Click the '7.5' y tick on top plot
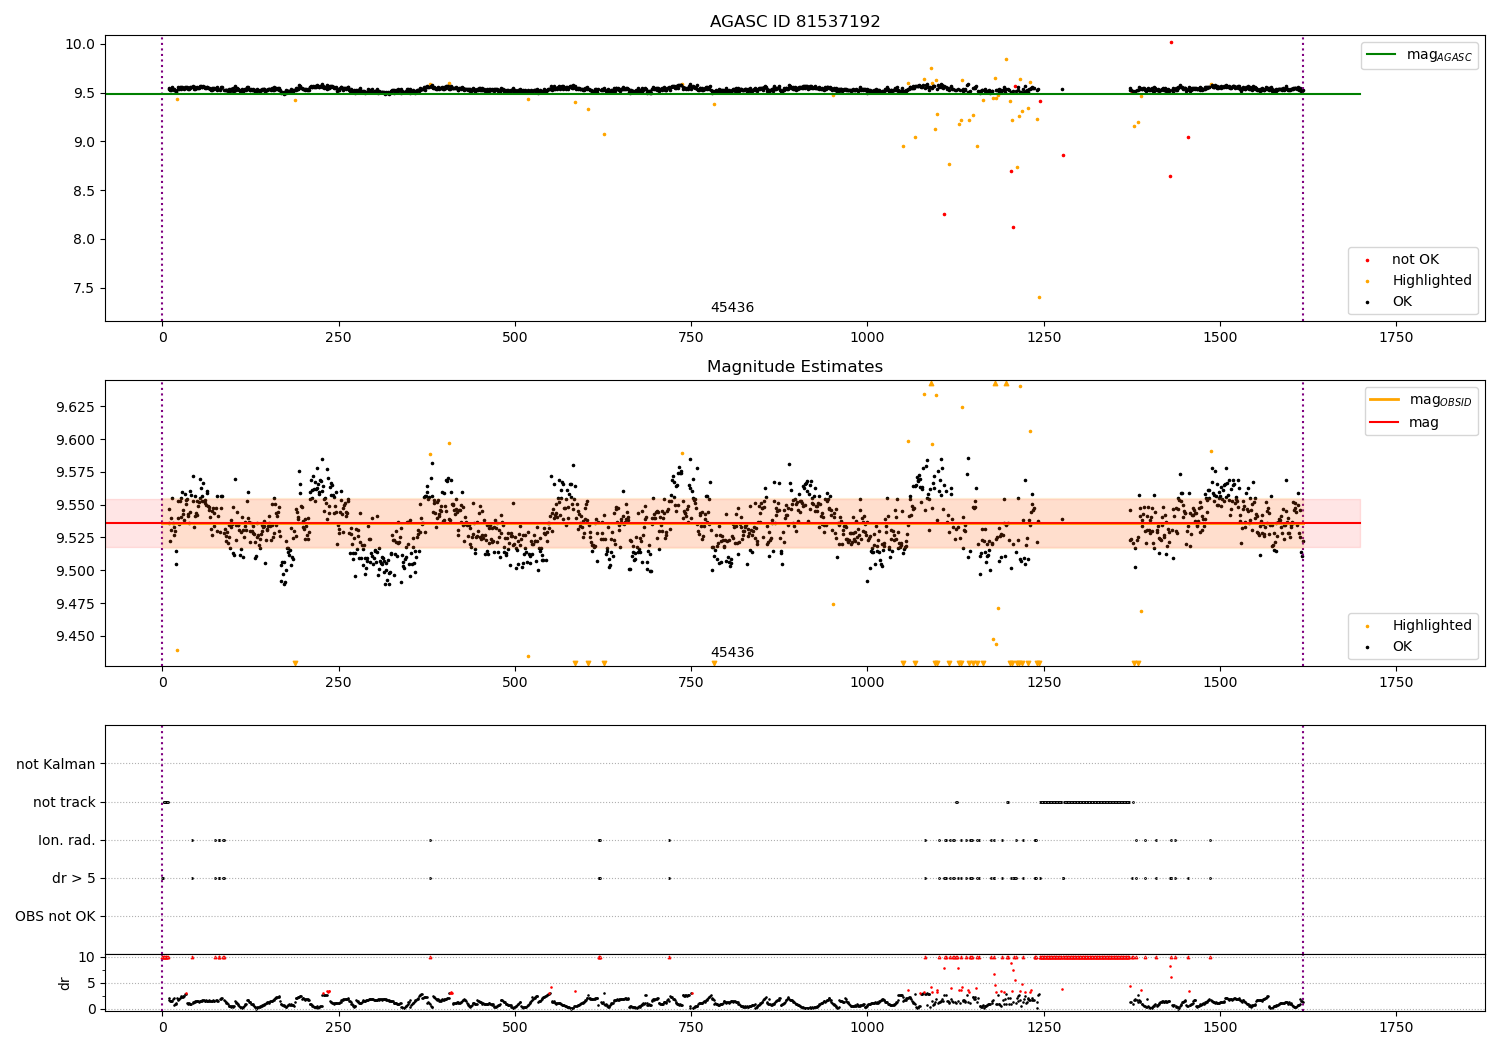The height and width of the screenshot is (1050, 1500). [x=84, y=288]
